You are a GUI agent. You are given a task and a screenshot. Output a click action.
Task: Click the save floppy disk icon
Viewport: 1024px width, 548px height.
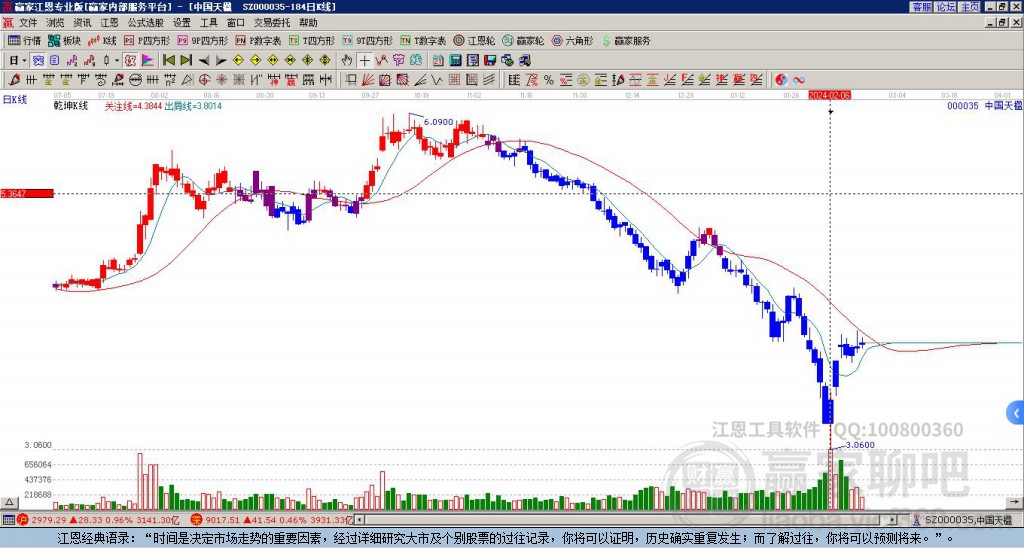490,61
